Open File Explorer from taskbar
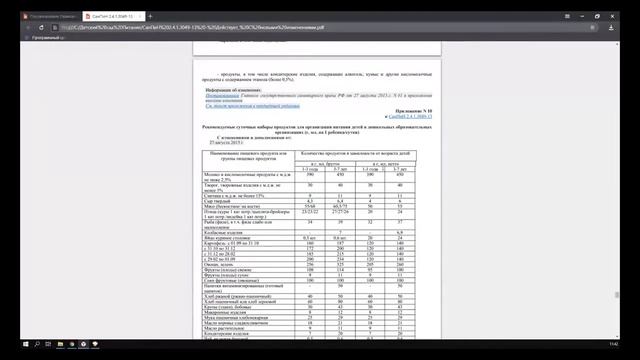640x360 pixels. click(x=60, y=344)
